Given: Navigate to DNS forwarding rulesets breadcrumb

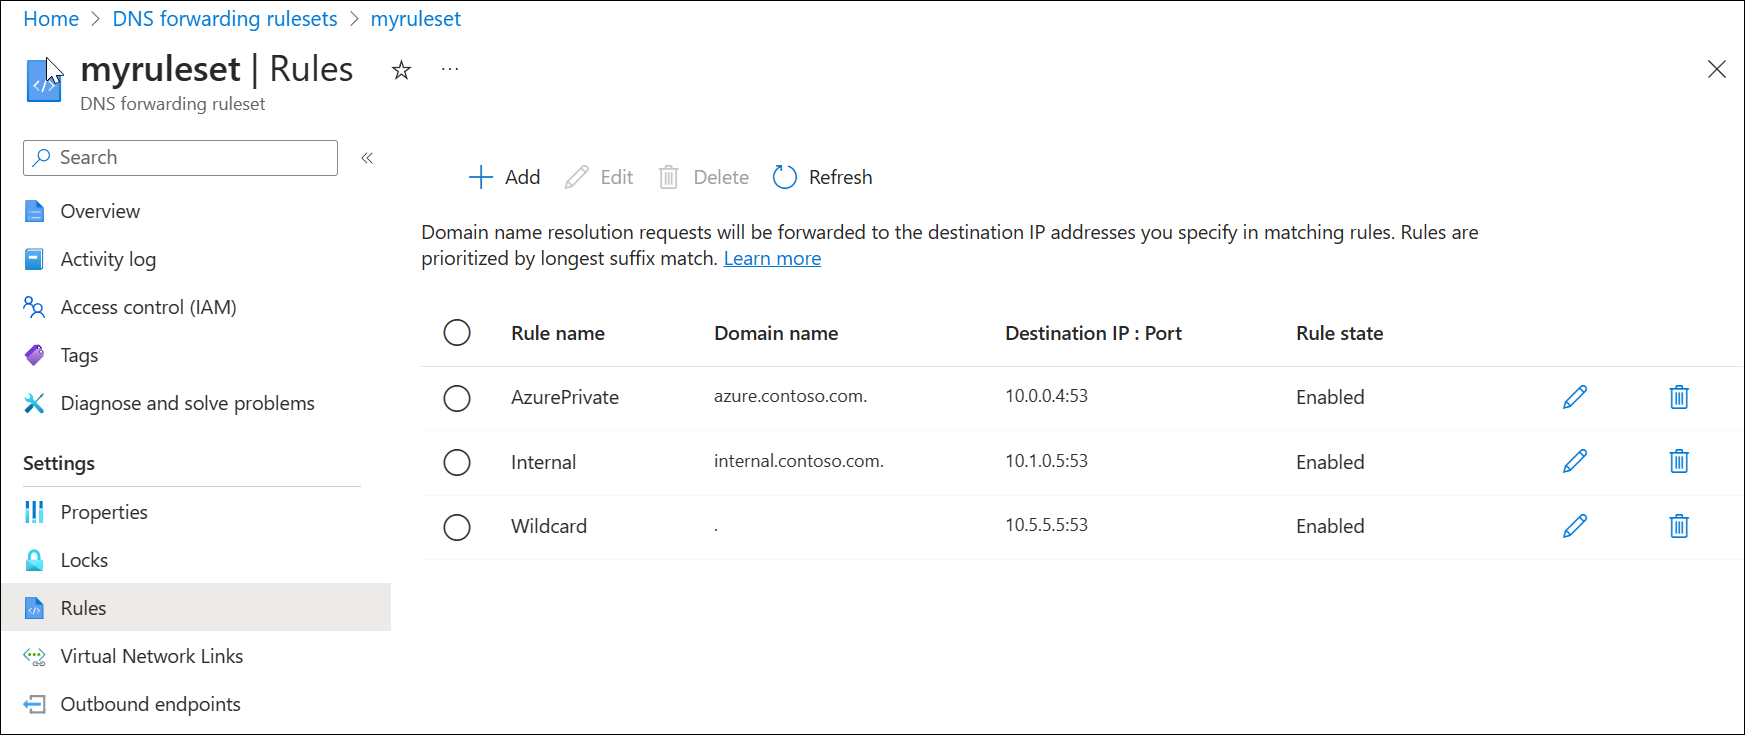Looking at the screenshot, I should pyautogui.click(x=225, y=19).
